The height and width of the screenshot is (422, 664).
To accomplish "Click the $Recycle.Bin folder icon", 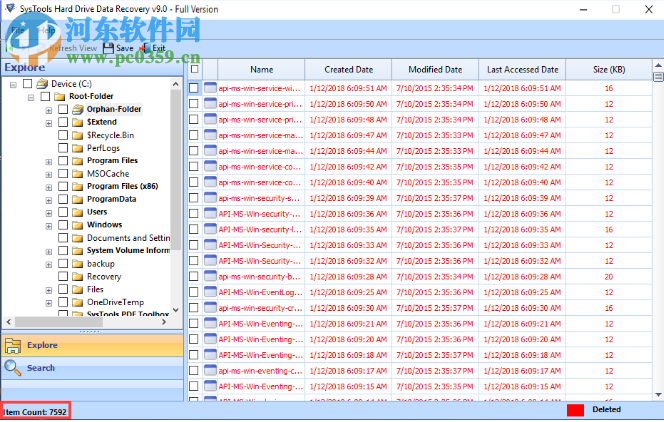I will tap(77, 135).
